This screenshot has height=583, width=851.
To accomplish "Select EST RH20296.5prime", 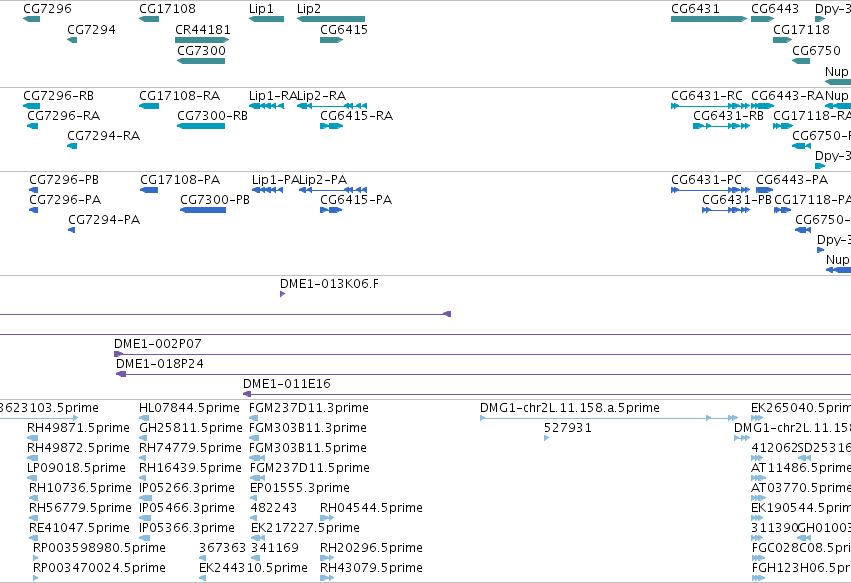I will point(327,558).
